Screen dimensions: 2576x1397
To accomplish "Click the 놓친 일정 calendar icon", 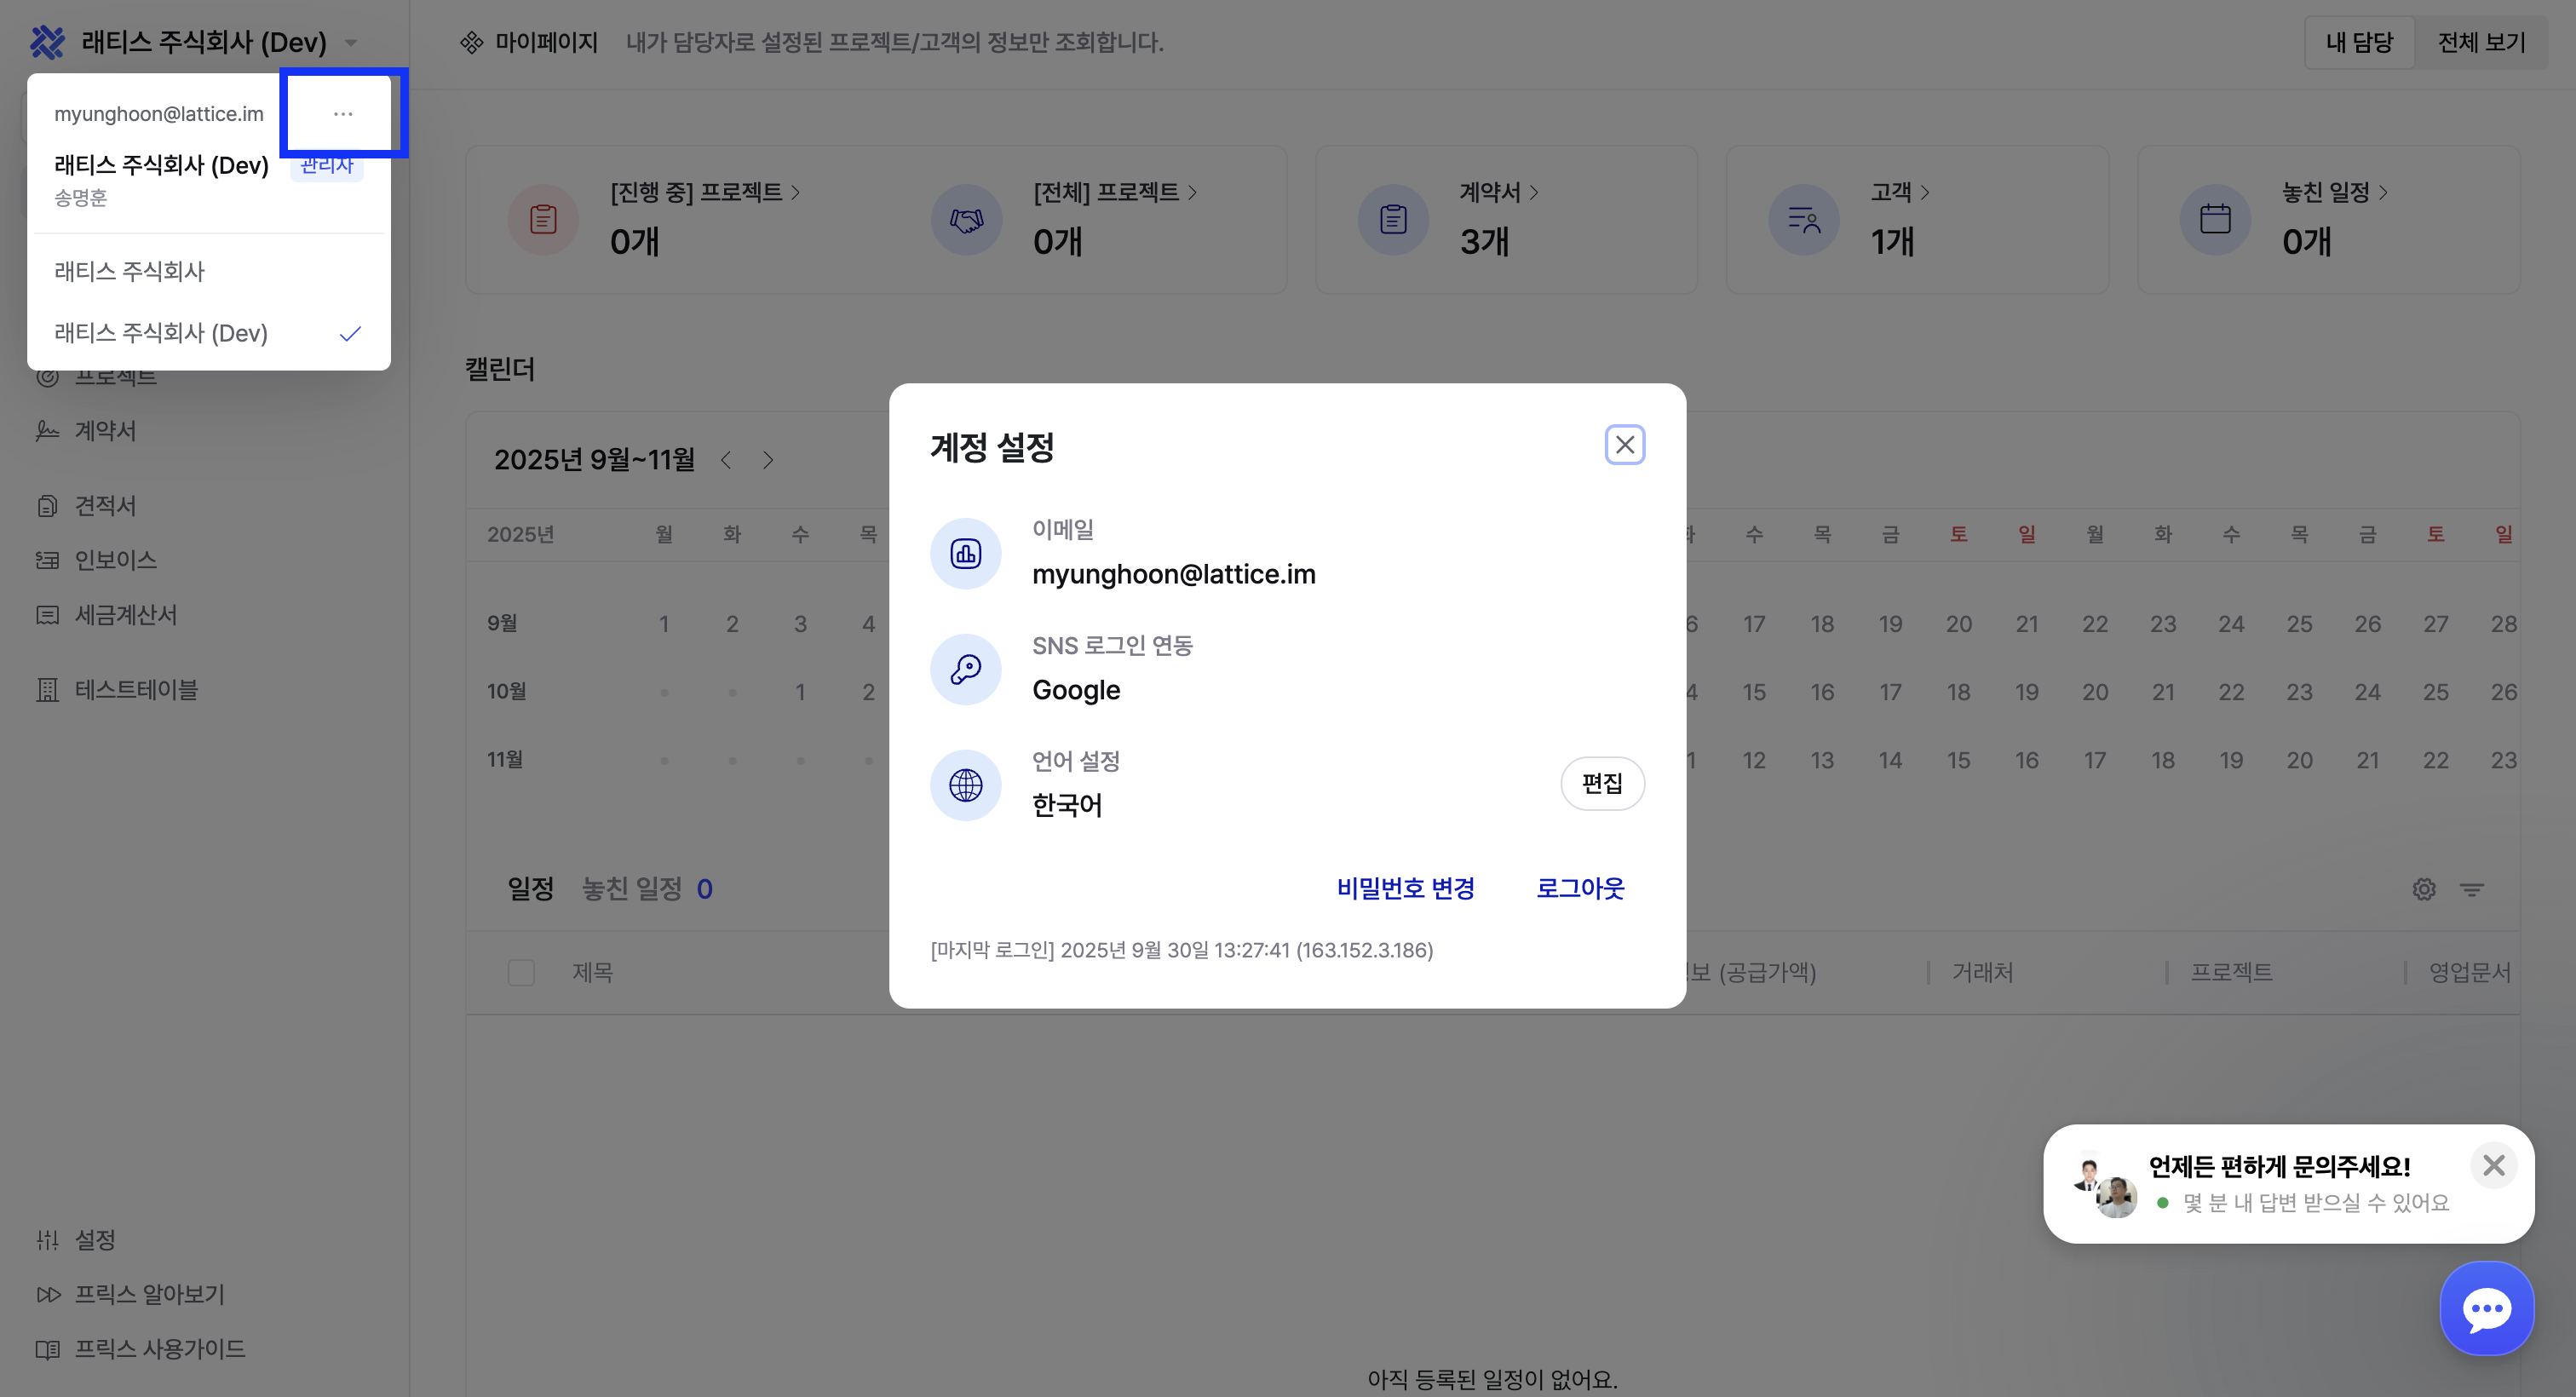I will 2214,219.
